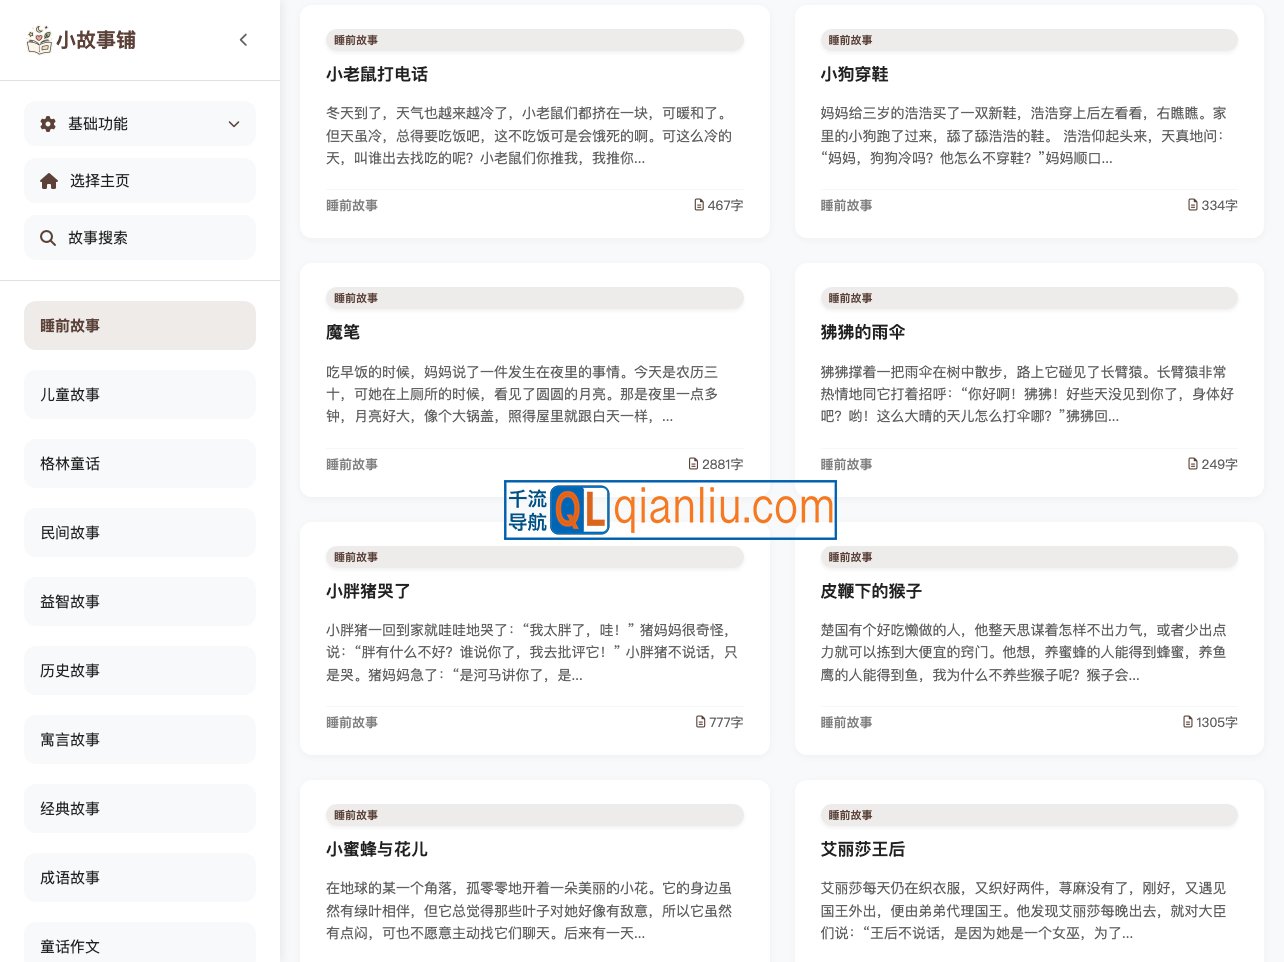
Task: Select the gear icon beside 基础功能
Action: click(x=47, y=123)
